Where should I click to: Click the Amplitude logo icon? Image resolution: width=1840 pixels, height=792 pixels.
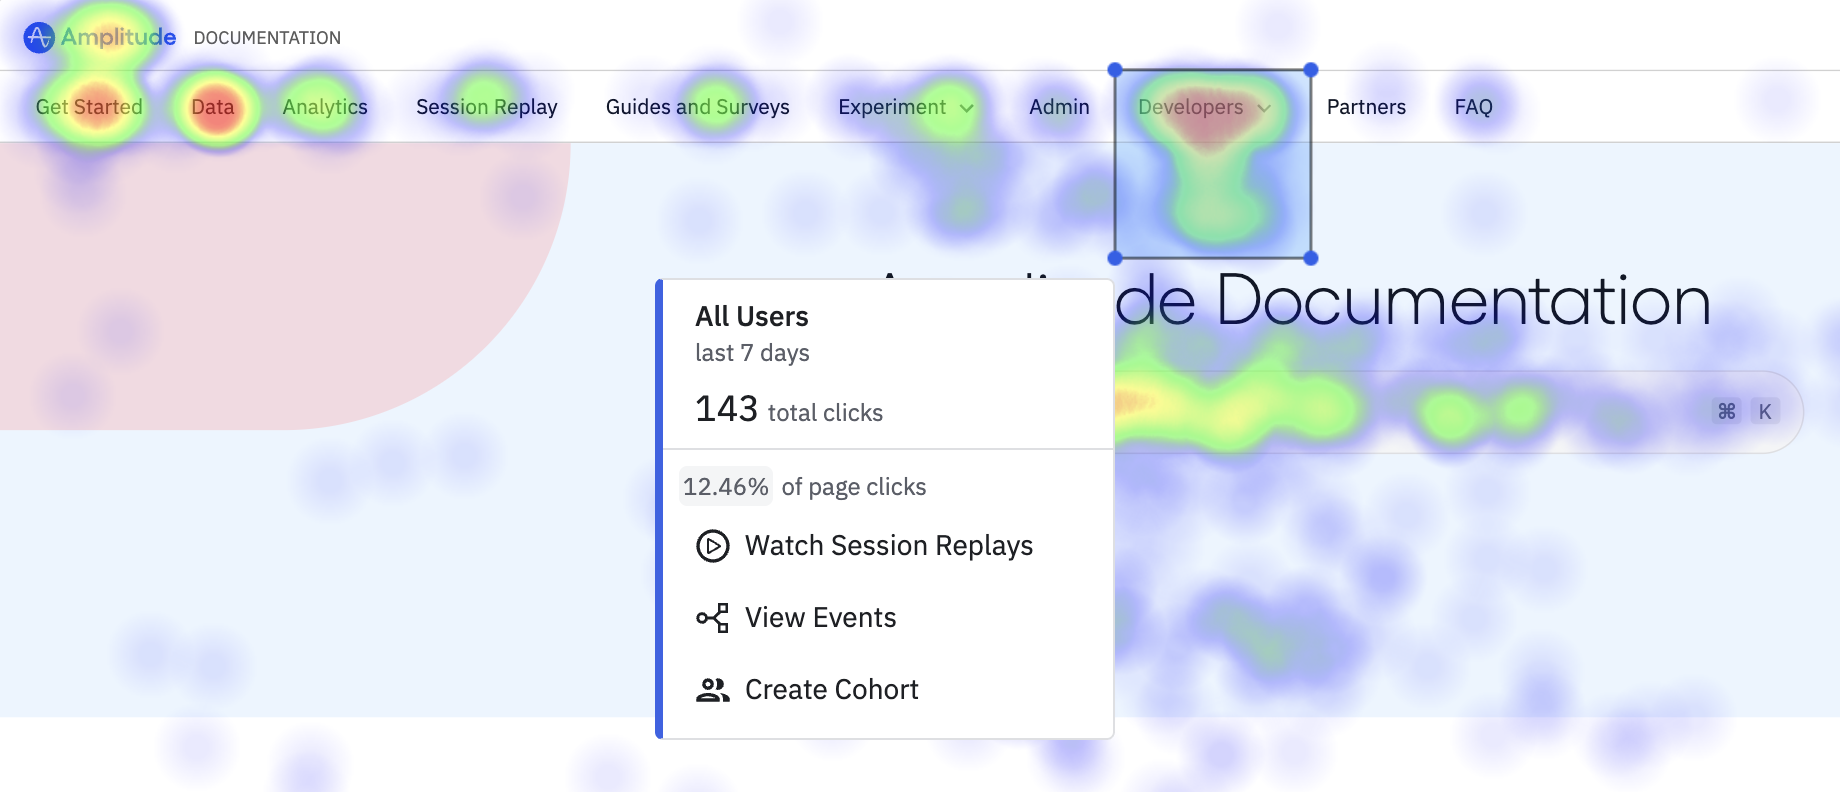pyautogui.click(x=38, y=38)
